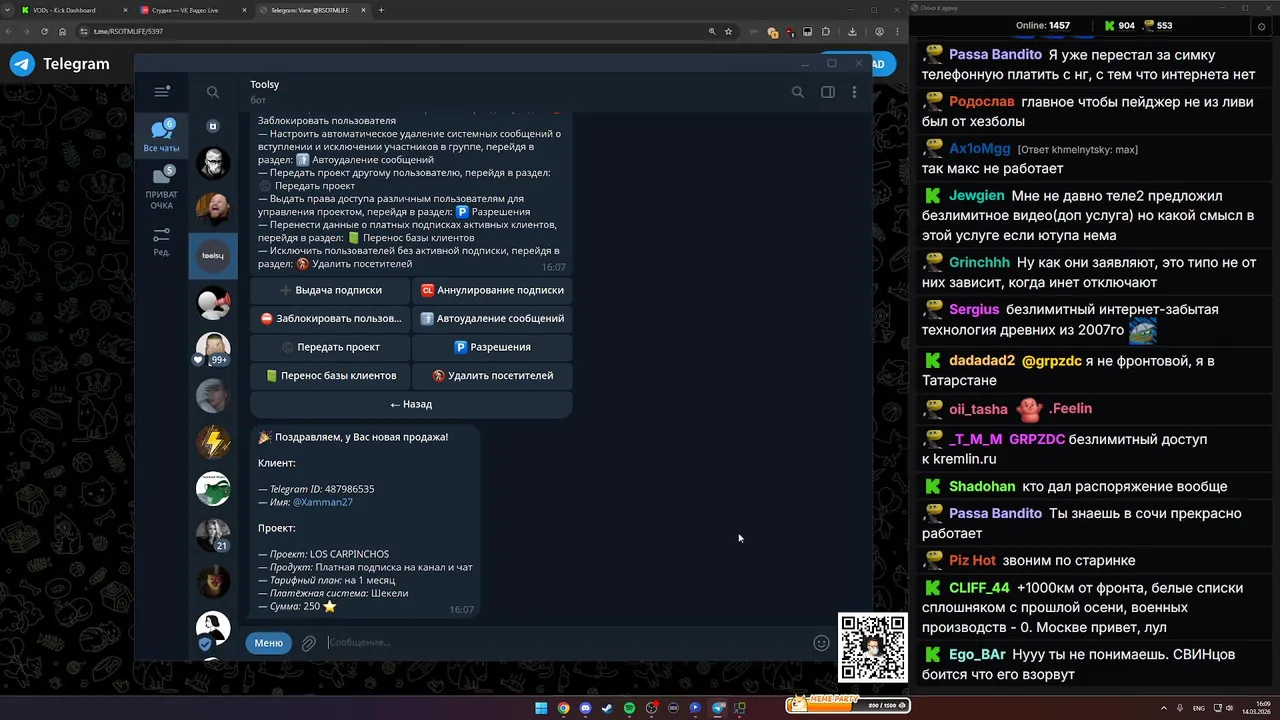1280x720 pixels.
Task: Search within the Toolsy chat
Action: click(x=797, y=92)
